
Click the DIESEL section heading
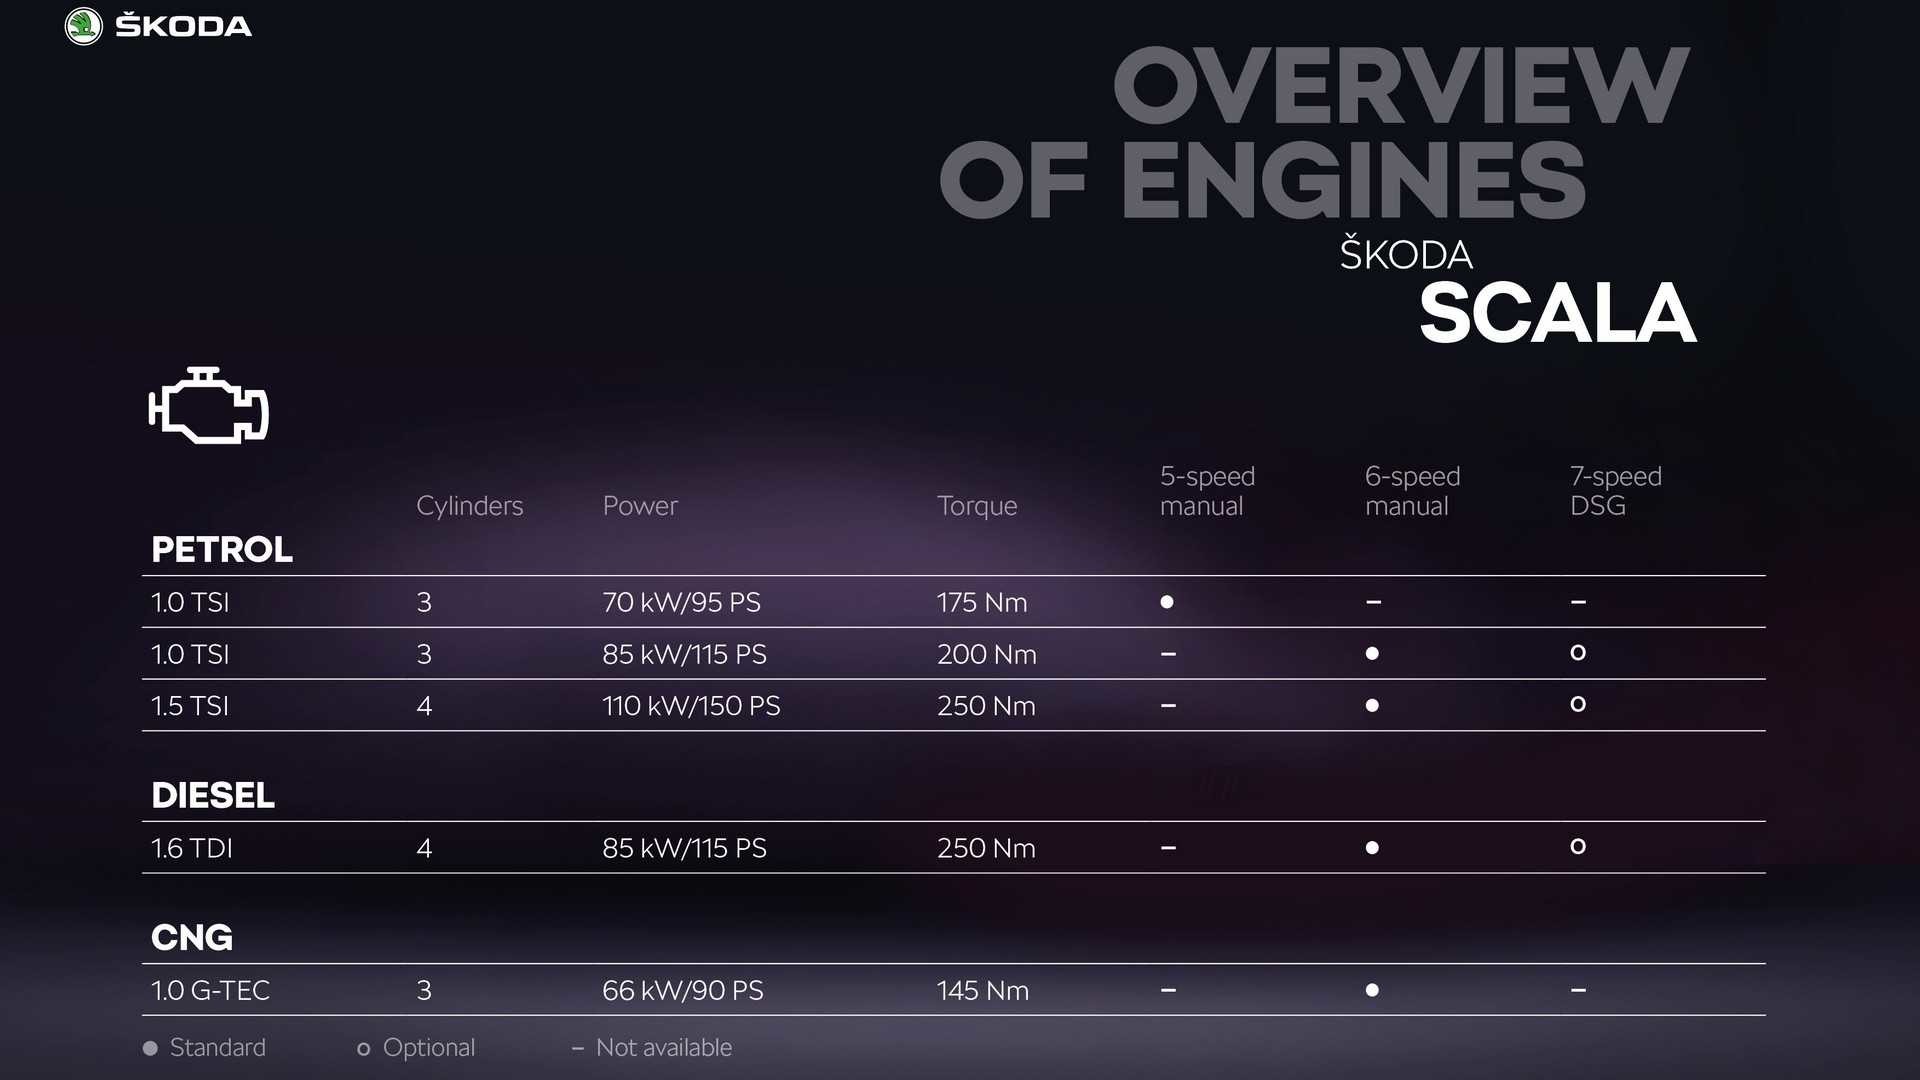[213, 795]
